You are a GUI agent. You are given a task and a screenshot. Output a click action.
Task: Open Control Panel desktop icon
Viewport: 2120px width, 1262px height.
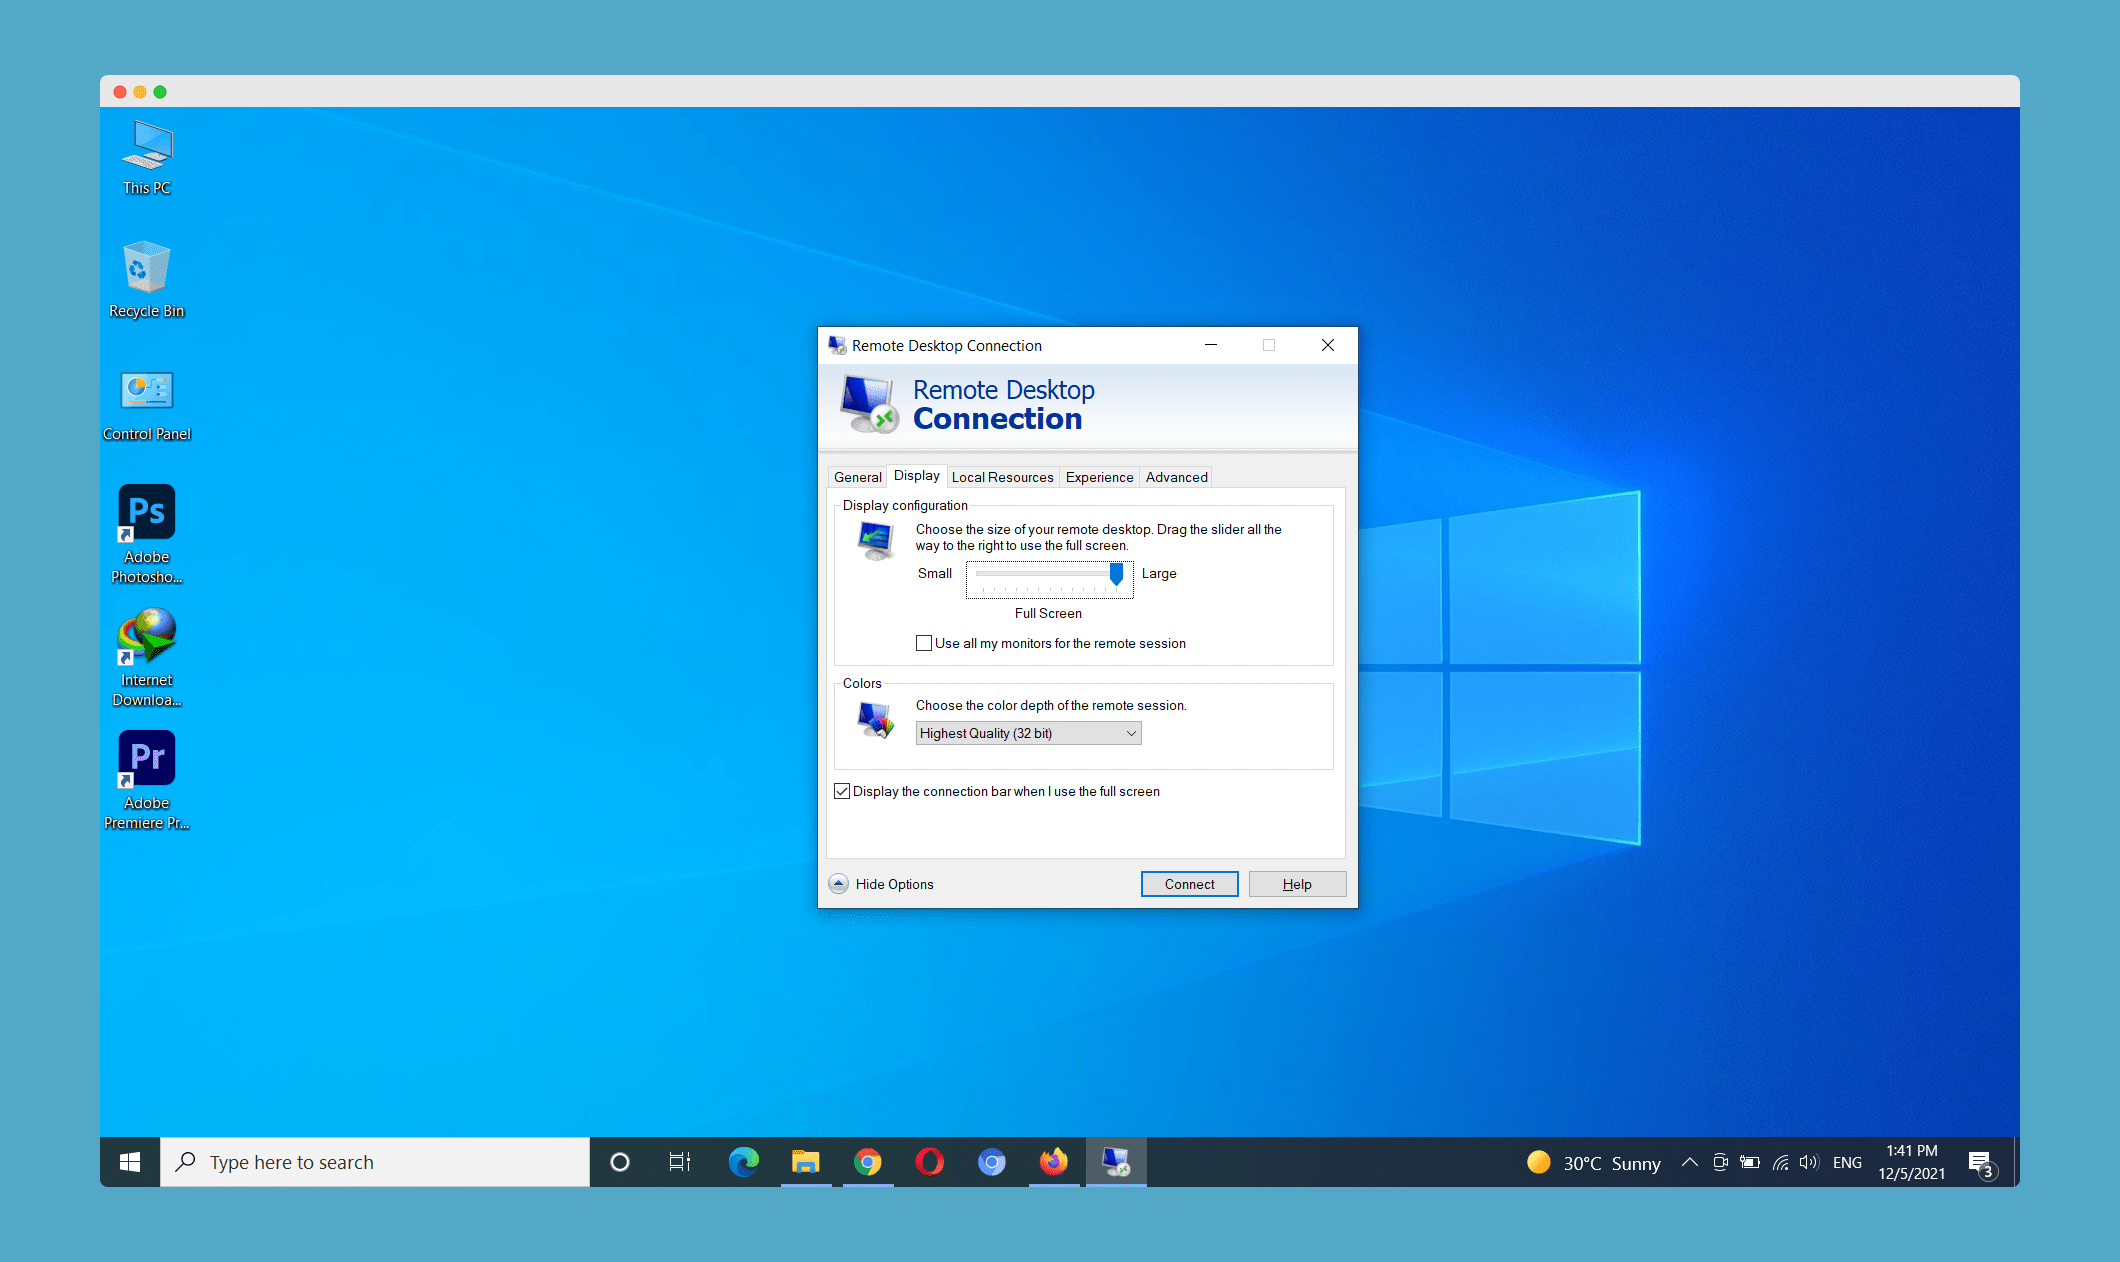tap(147, 391)
